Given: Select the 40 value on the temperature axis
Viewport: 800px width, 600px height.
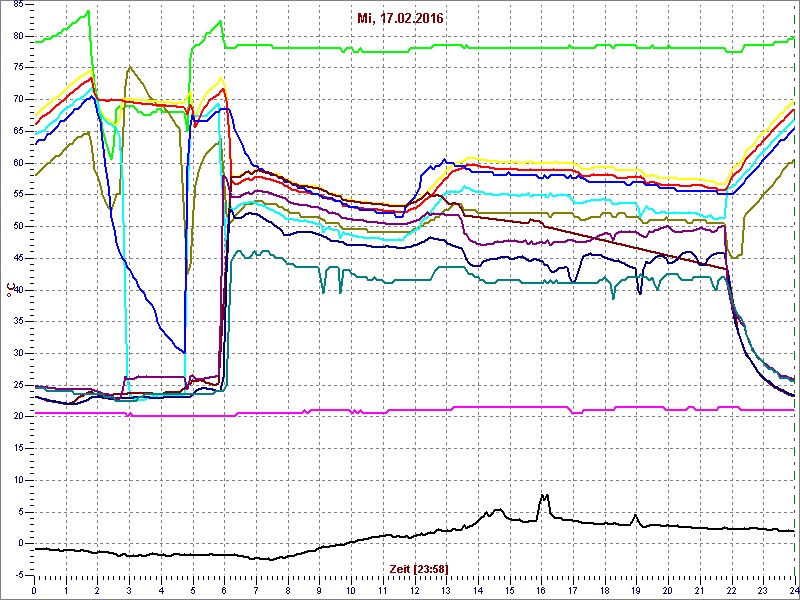Looking at the screenshot, I should pos(17,290).
